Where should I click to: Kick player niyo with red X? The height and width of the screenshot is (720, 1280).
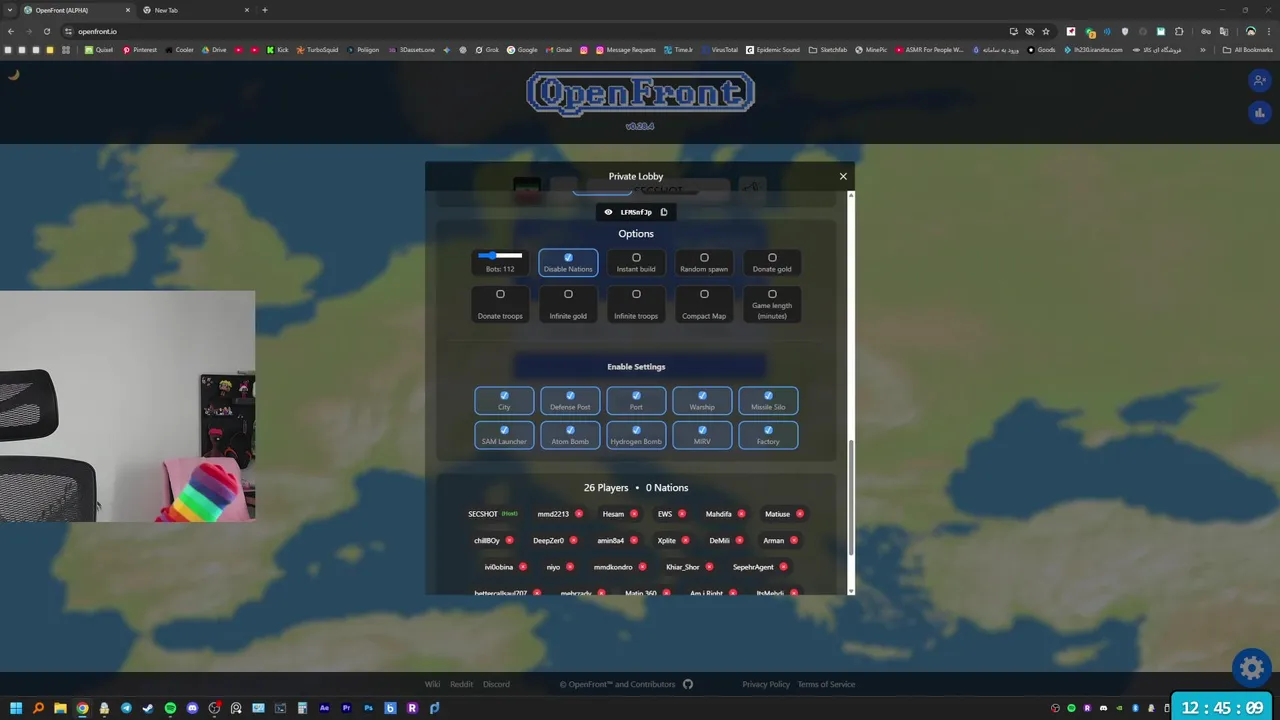coord(570,567)
